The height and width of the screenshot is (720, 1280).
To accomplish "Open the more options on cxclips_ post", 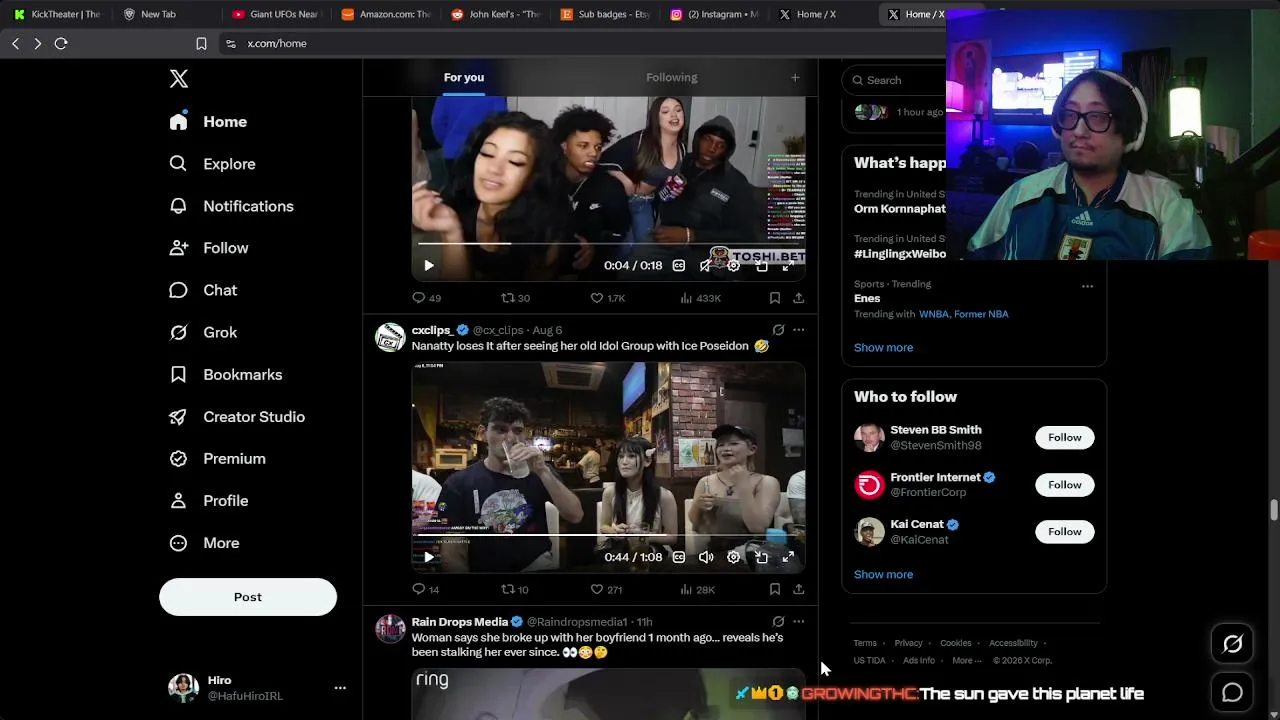I will pos(798,329).
